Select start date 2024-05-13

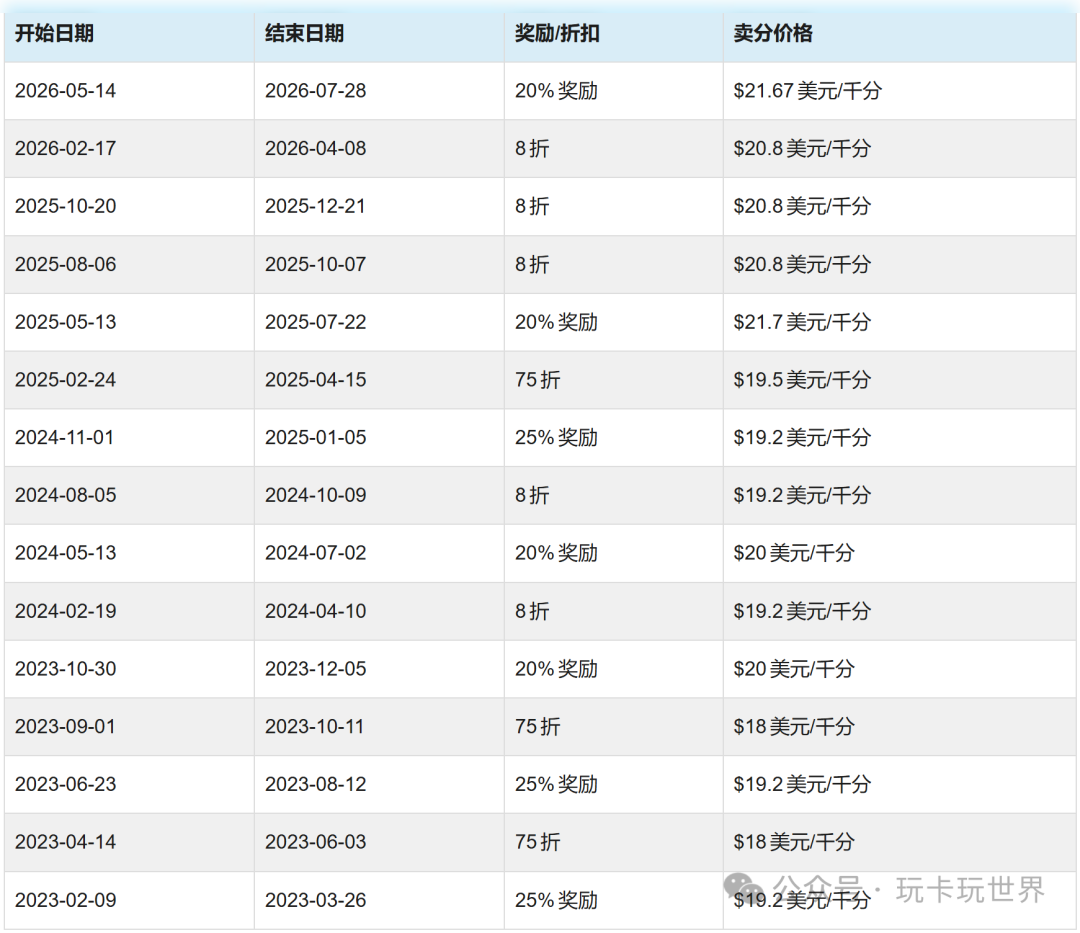[65, 554]
